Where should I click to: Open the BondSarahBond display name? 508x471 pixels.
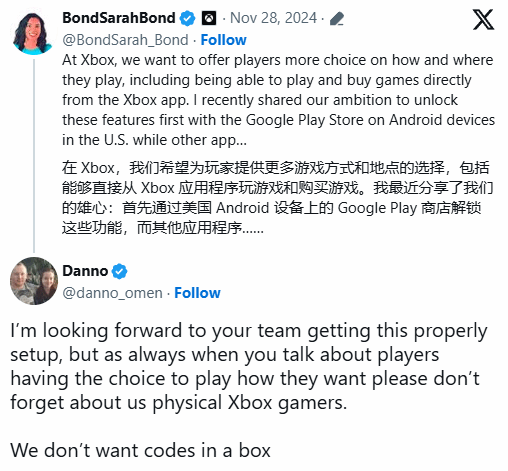pos(119,18)
